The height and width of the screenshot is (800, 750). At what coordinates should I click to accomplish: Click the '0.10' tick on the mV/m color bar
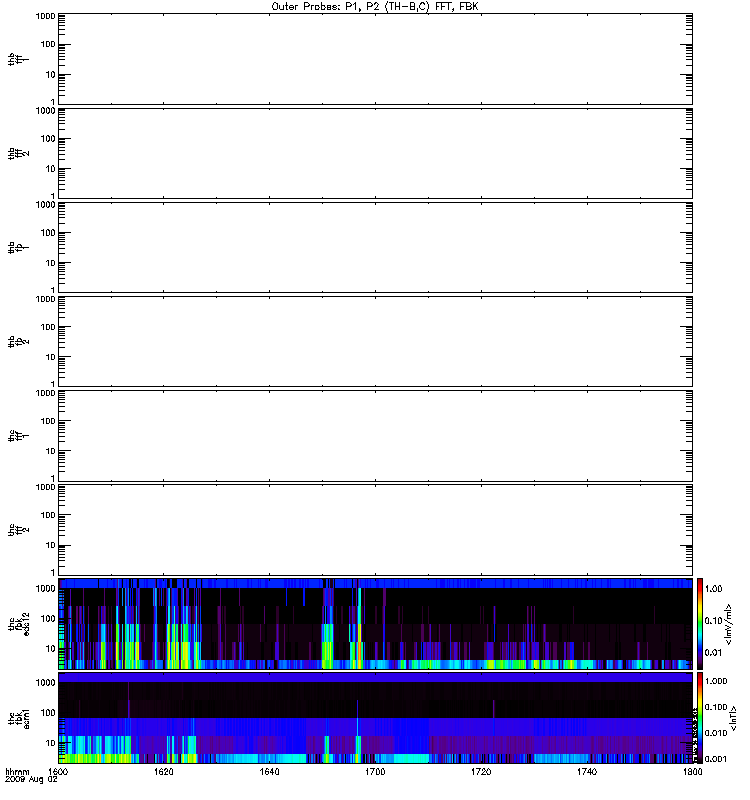click(713, 620)
